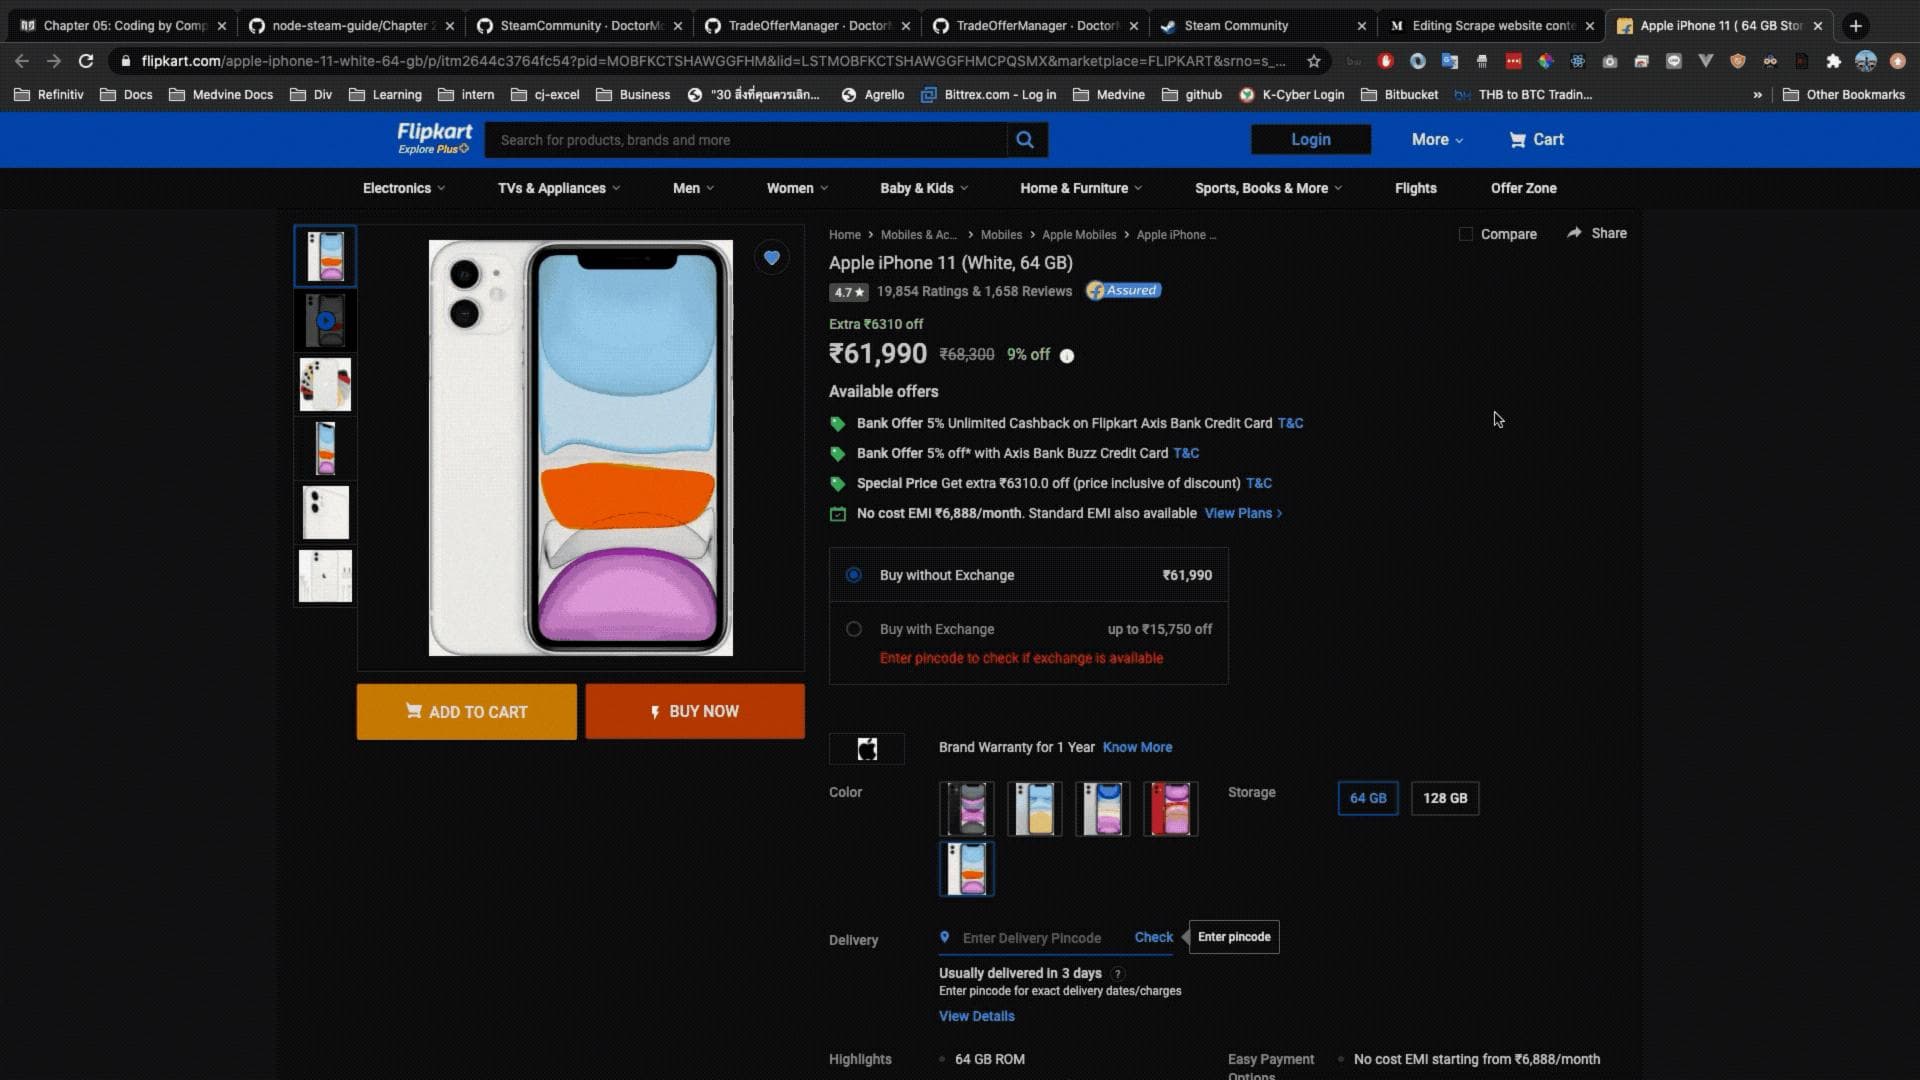Click the browser back arrow
This screenshot has height=1080, width=1920.
coord(21,61)
